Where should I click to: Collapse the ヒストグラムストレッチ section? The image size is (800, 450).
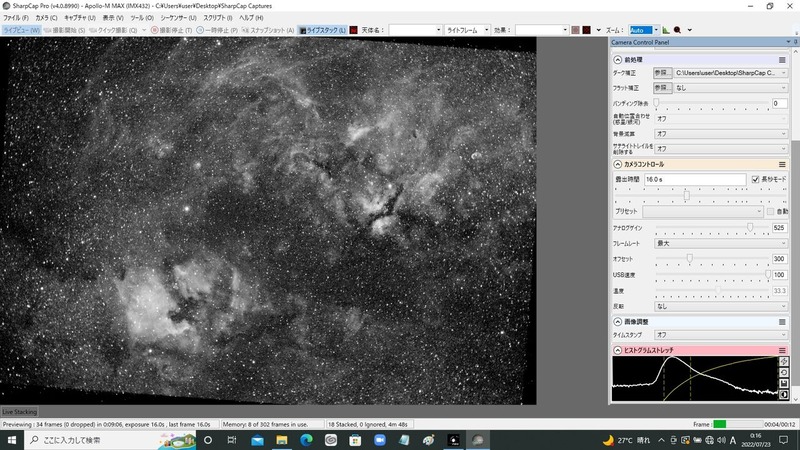tap(617, 351)
